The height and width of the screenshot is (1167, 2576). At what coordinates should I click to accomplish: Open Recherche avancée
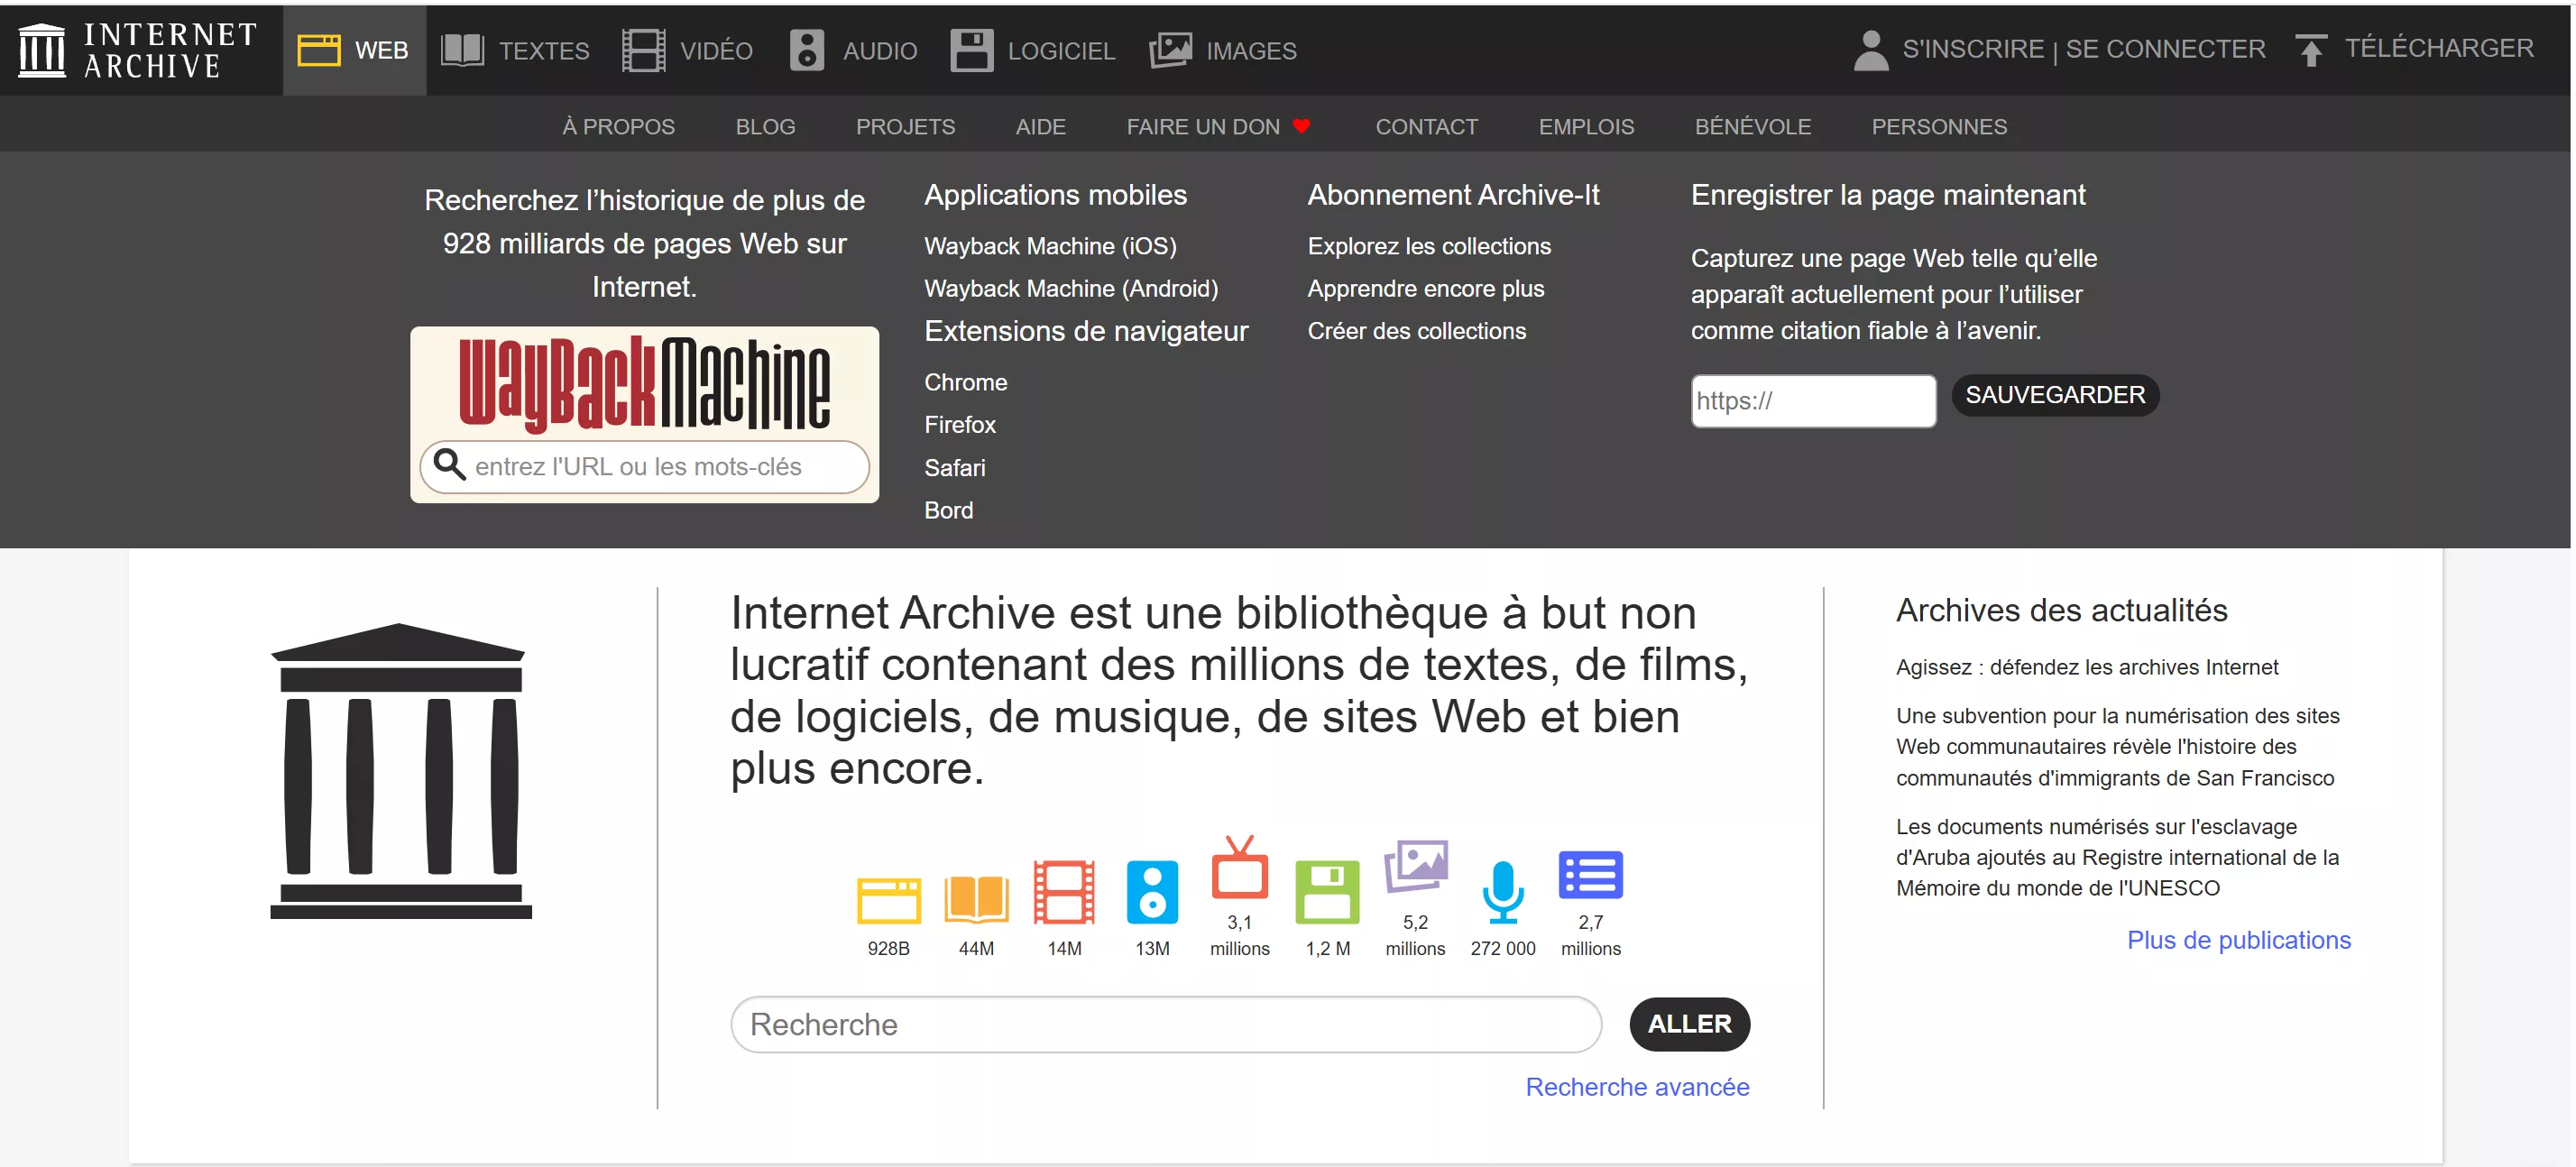pyautogui.click(x=1637, y=1087)
